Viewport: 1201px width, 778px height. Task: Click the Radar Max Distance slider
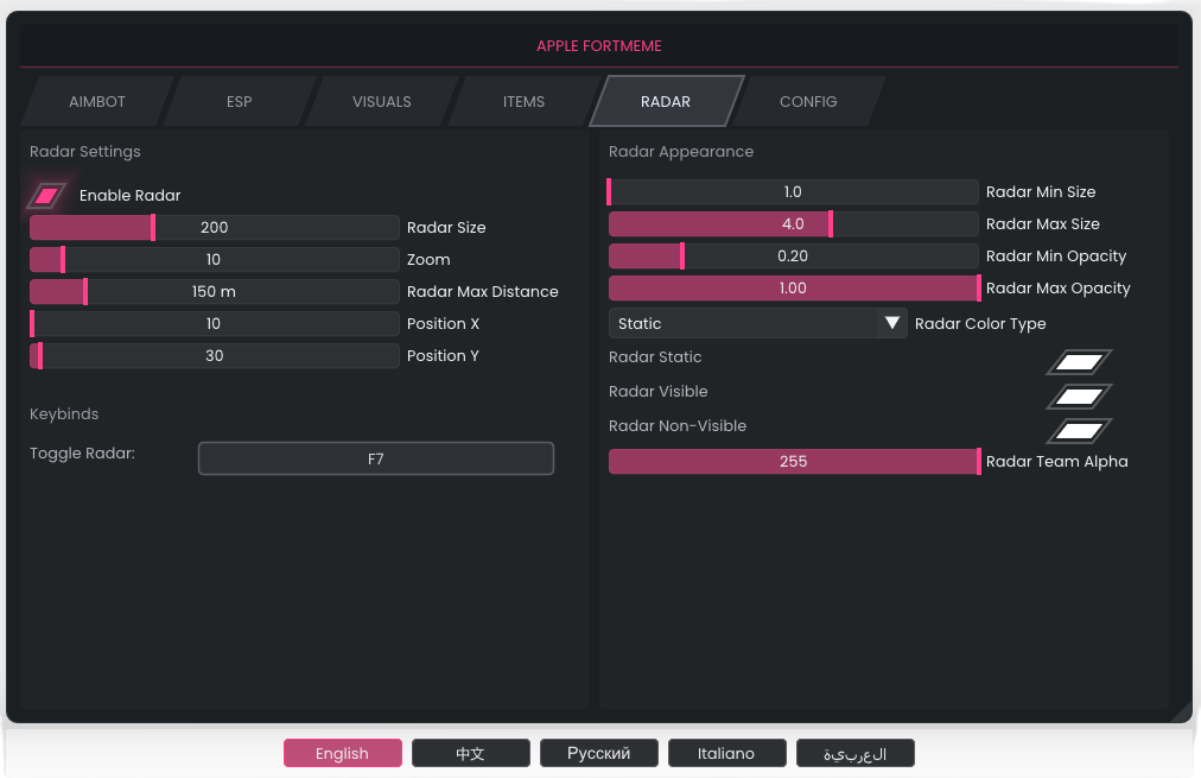pos(214,292)
